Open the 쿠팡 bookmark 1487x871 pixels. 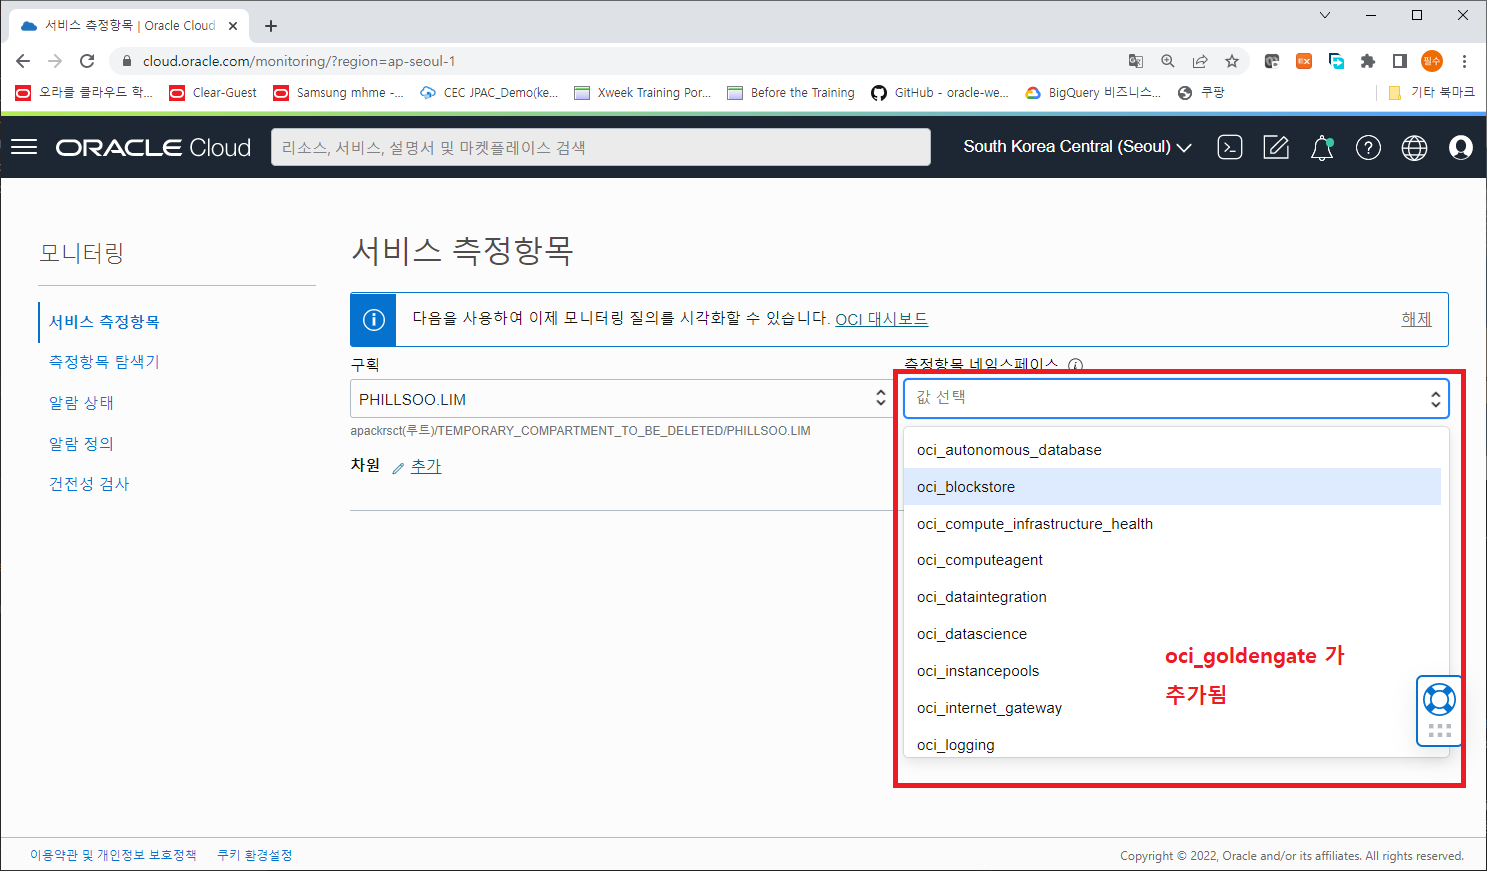1201,92
